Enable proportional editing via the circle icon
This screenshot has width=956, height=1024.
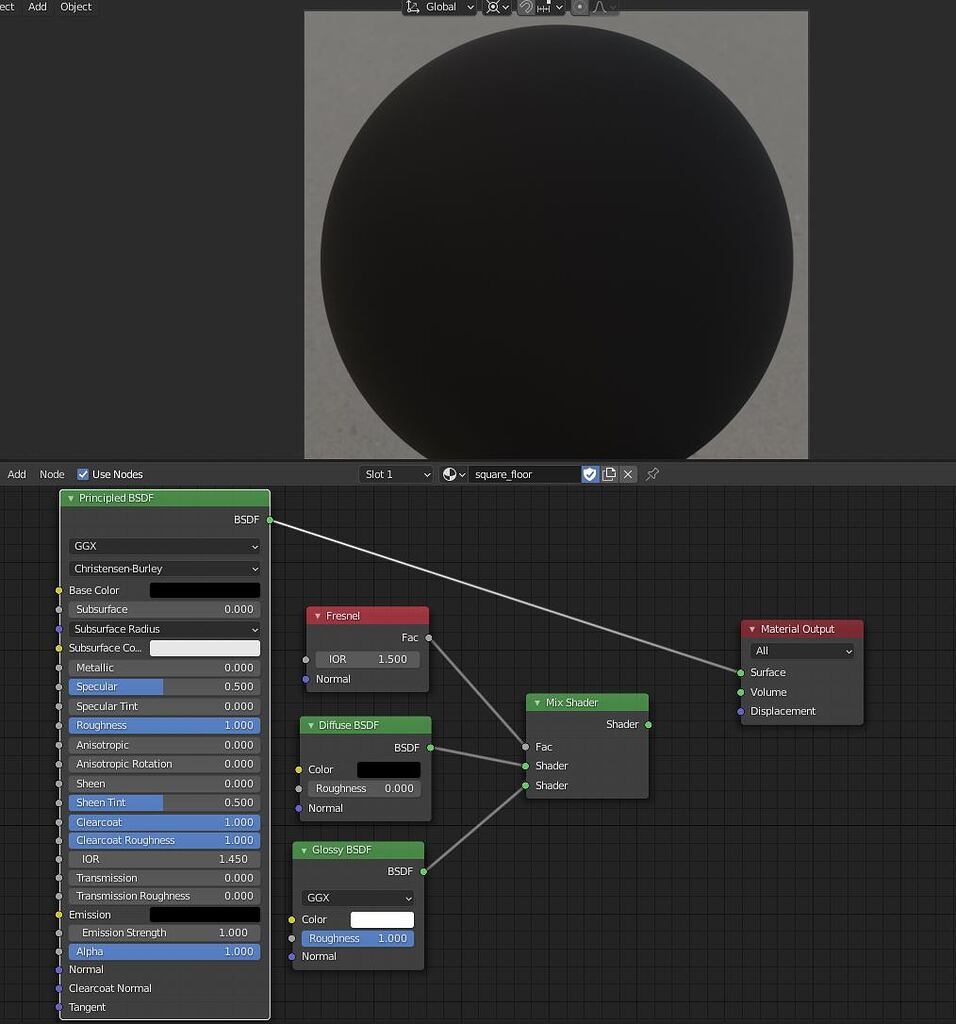point(580,8)
